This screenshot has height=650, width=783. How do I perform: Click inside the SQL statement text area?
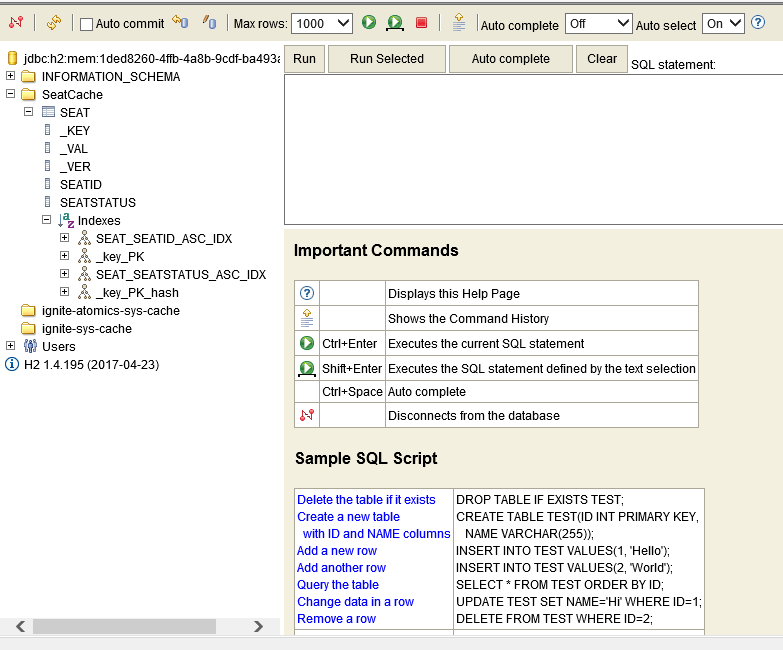530,150
